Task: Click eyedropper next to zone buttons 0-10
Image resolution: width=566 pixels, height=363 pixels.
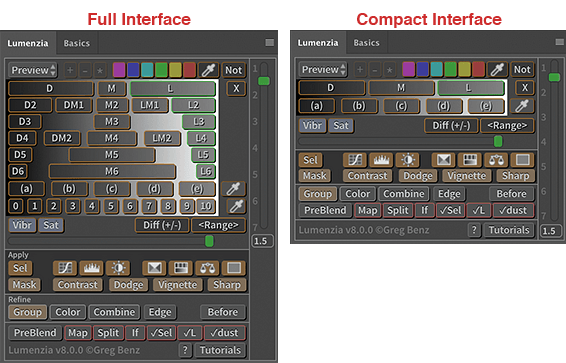Action: [236, 206]
